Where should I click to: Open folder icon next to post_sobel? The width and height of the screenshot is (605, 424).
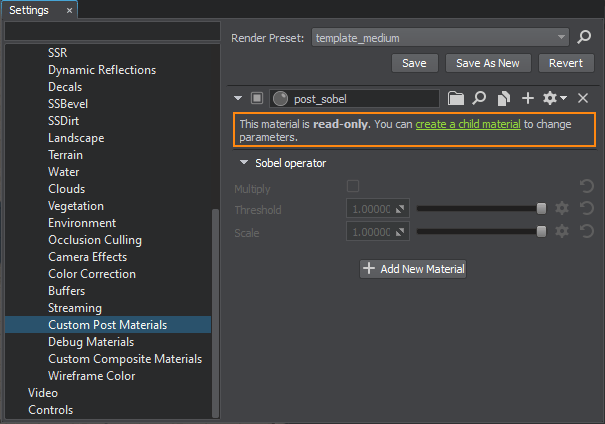click(456, 99)
